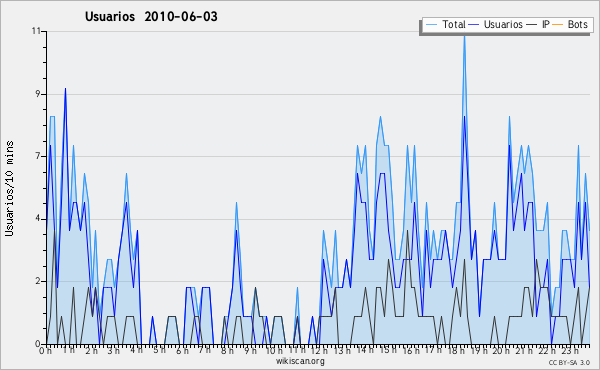Click the y-axis value 7

click(38, 156)
